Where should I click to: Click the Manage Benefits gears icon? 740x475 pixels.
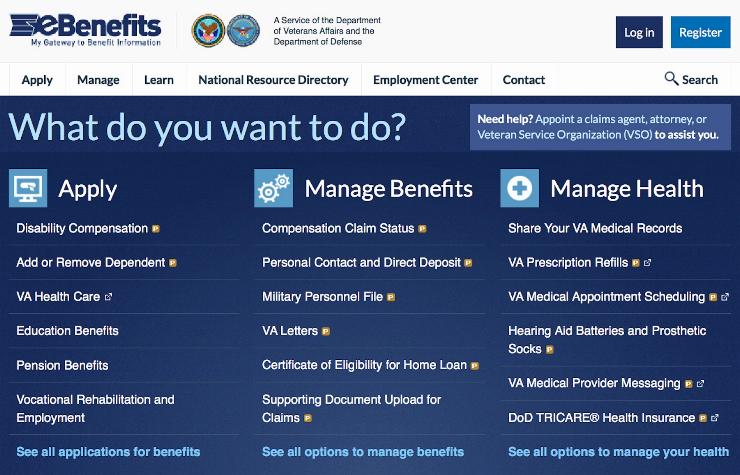[x=274, y=188]
